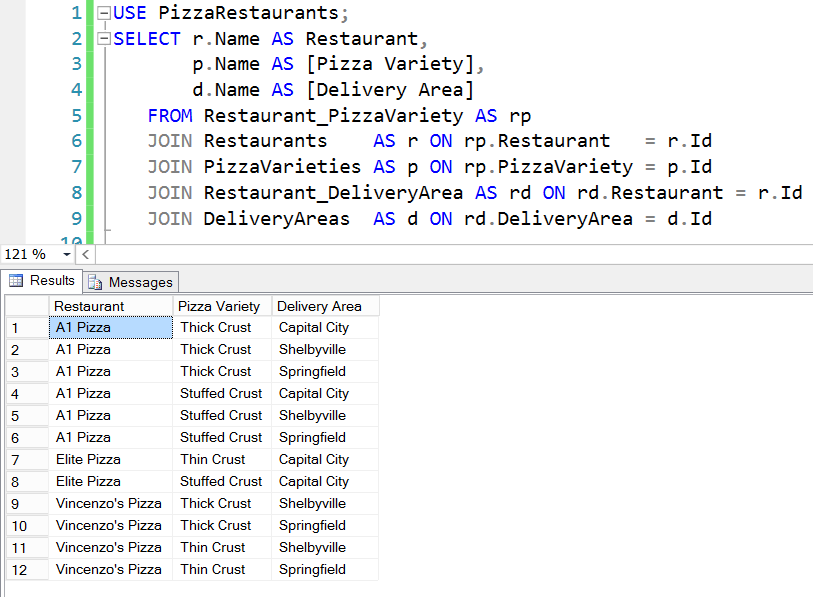Click the SELECT keyword on line 2
This screenshot has width=813, height=597.
147,38
